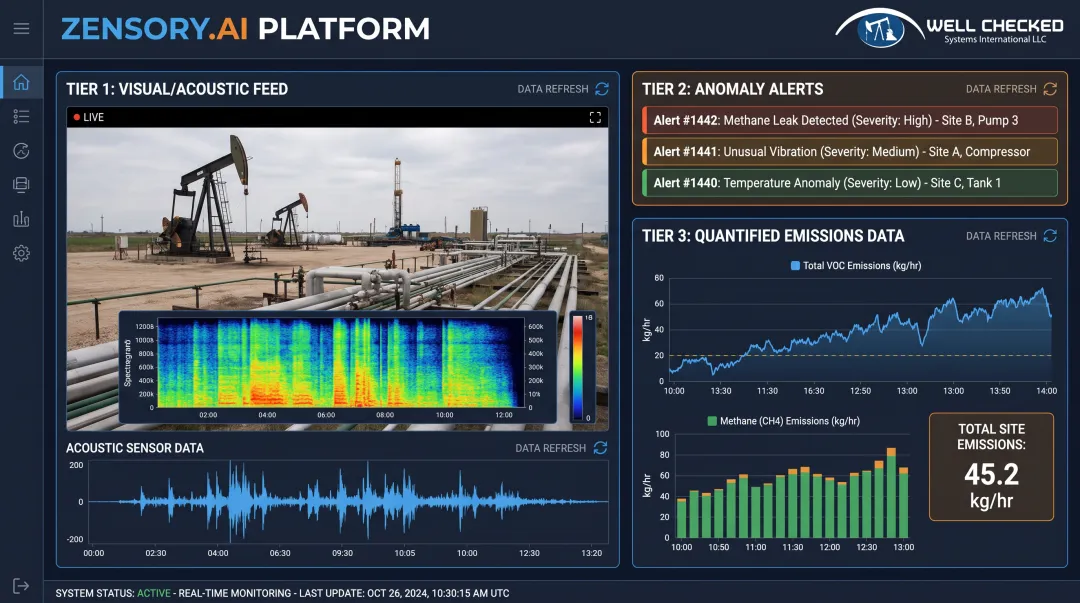Click the TIER 2: ANOMALY ALERTS heading
Viewport: 1080px width, 603px height.
click(x=733, y=89)
